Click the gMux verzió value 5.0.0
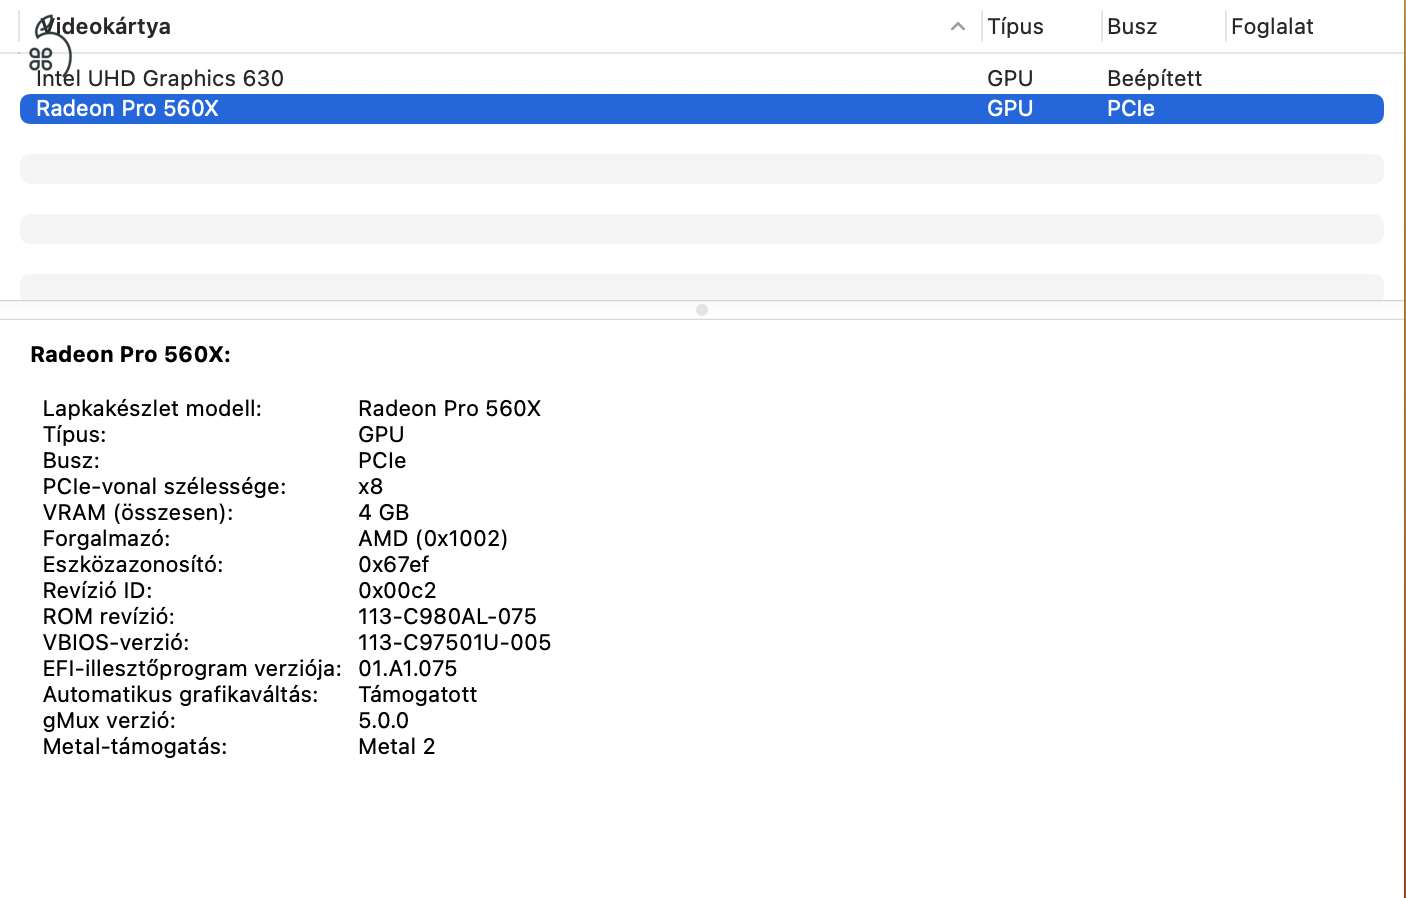This screenshot has height=898, width=1406. point(383,721)
